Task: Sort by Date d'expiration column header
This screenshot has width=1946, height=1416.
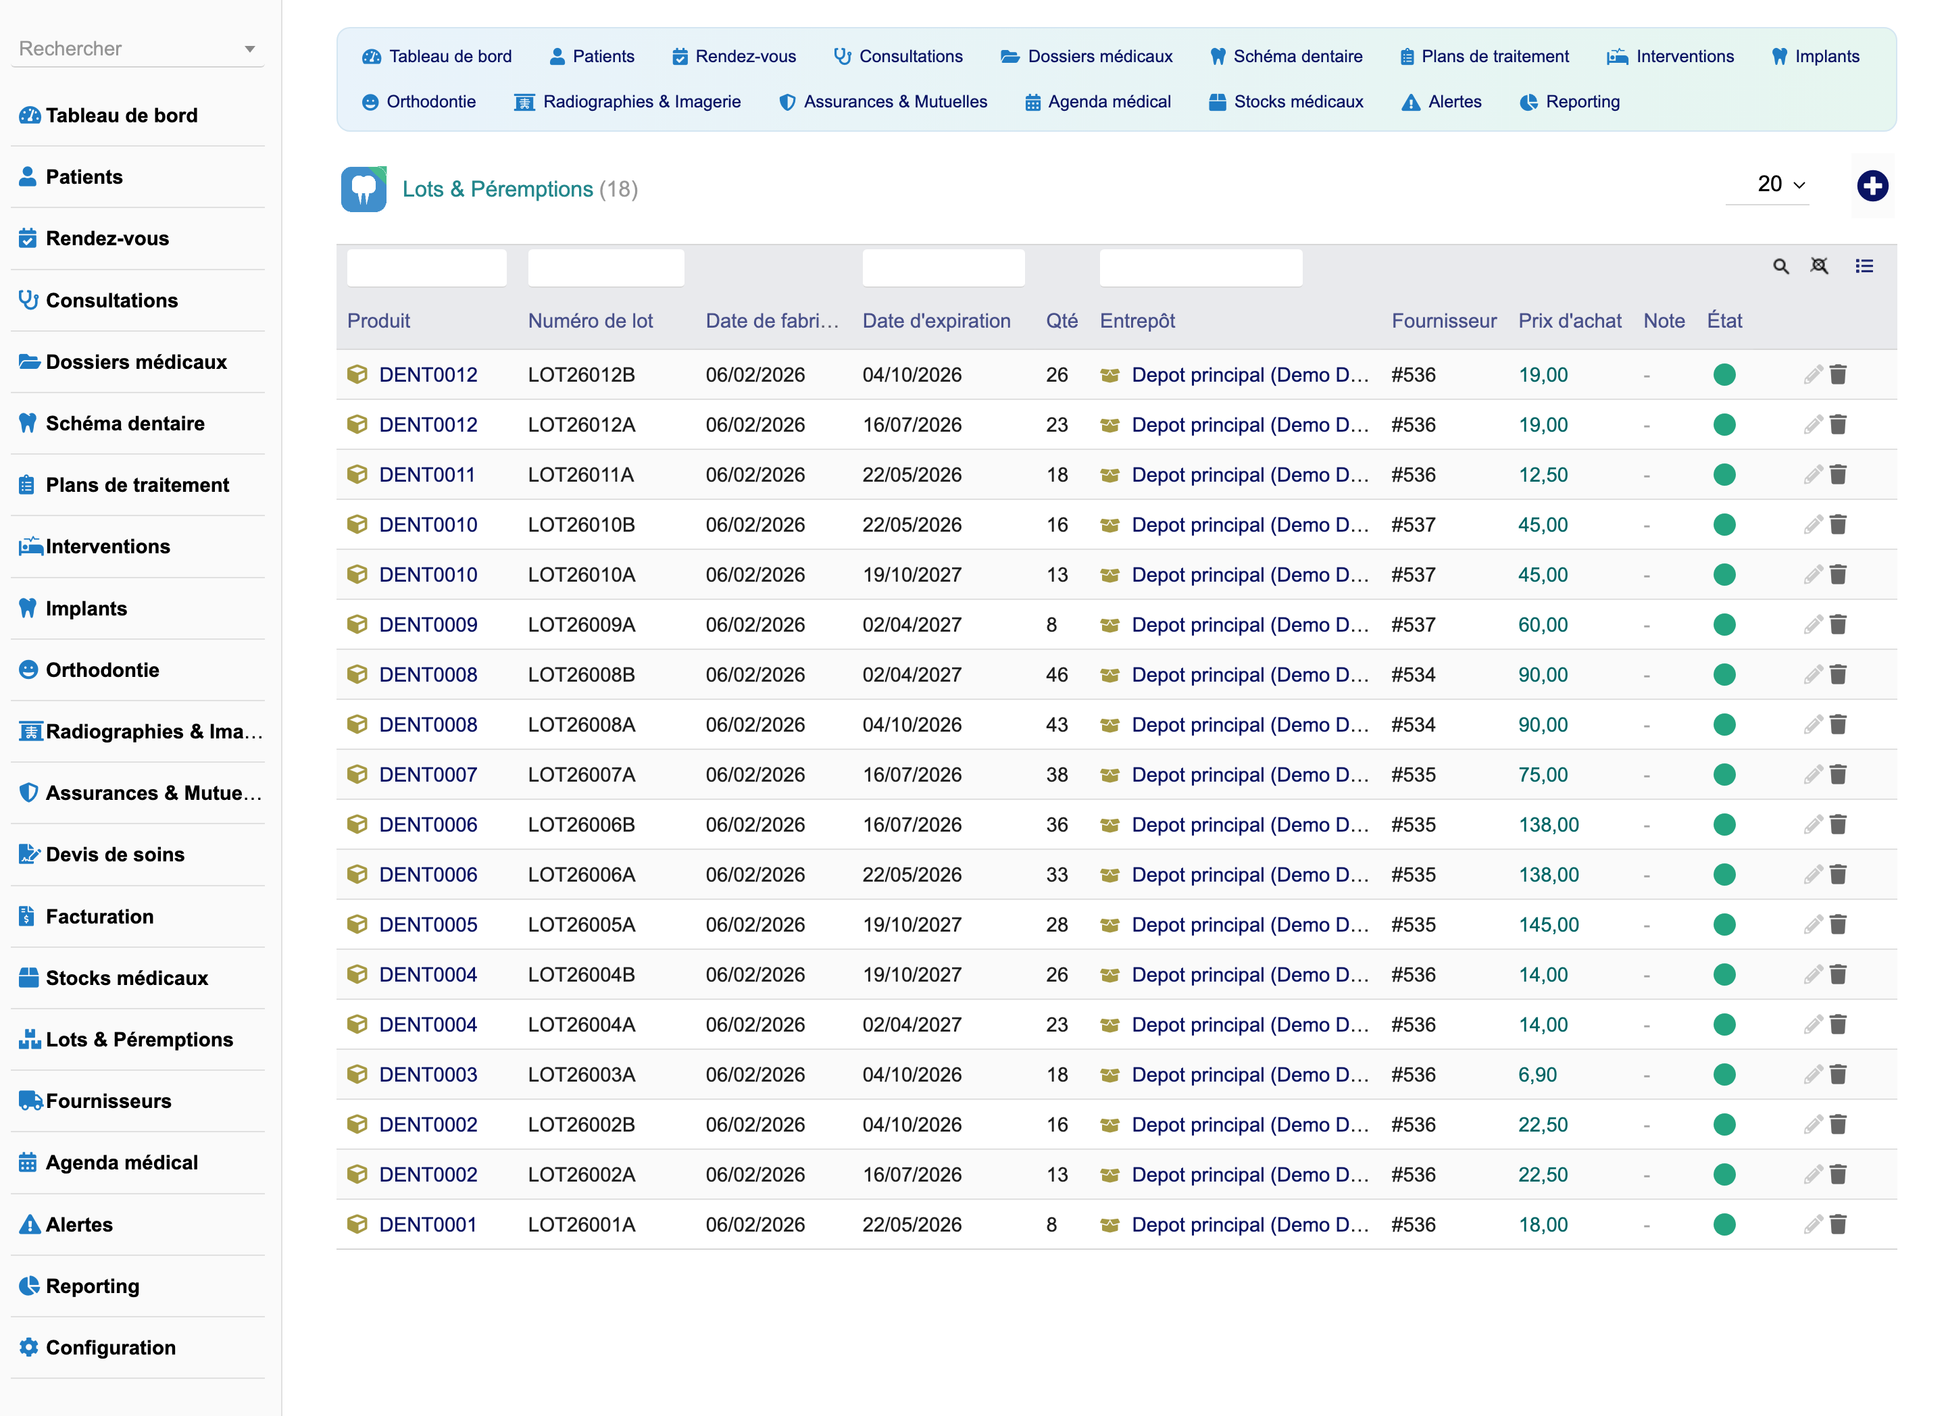Action: 937,321
